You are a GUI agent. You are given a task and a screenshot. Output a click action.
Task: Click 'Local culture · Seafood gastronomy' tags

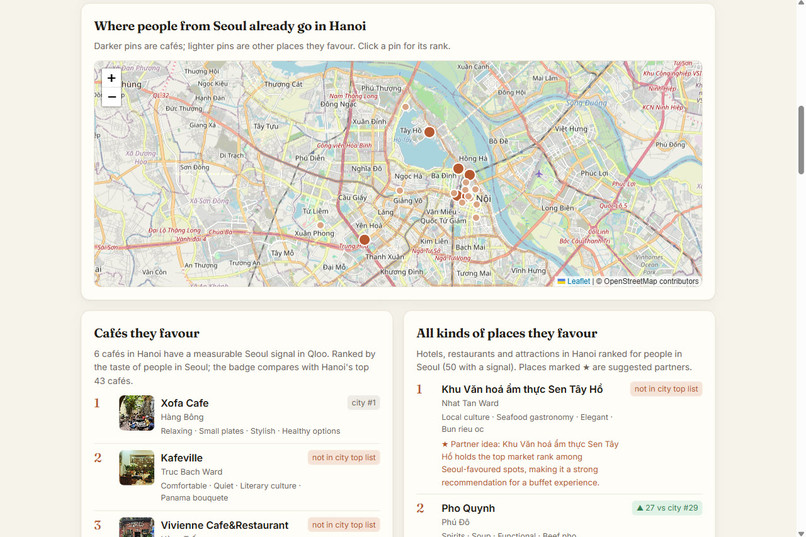point(527,423)
